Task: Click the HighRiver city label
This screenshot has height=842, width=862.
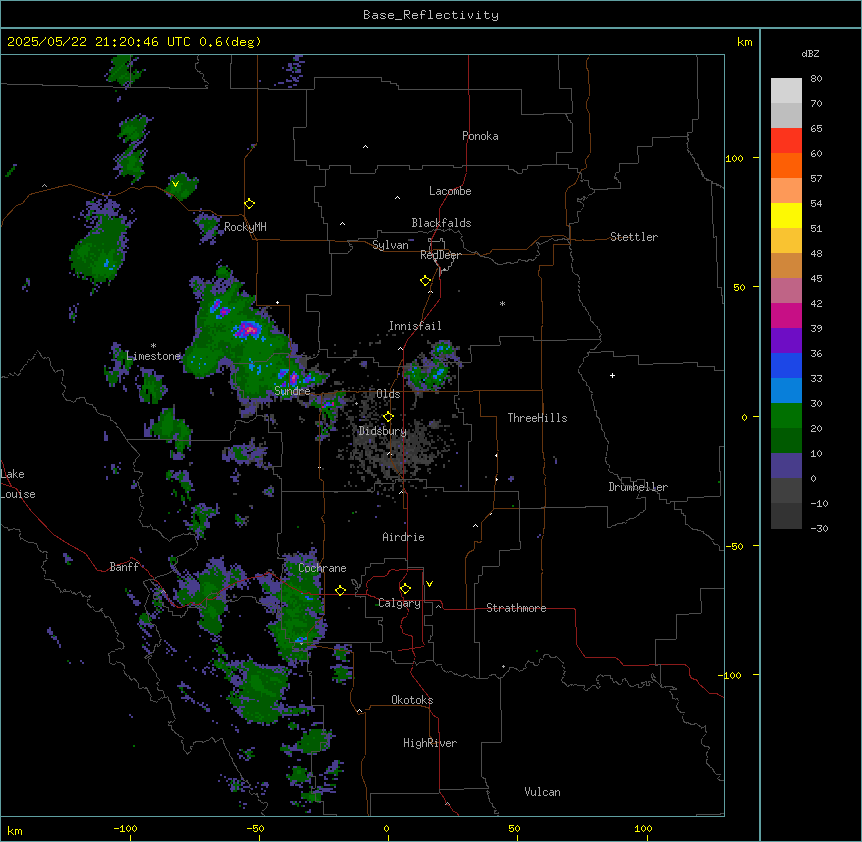Action: [430, 743]
